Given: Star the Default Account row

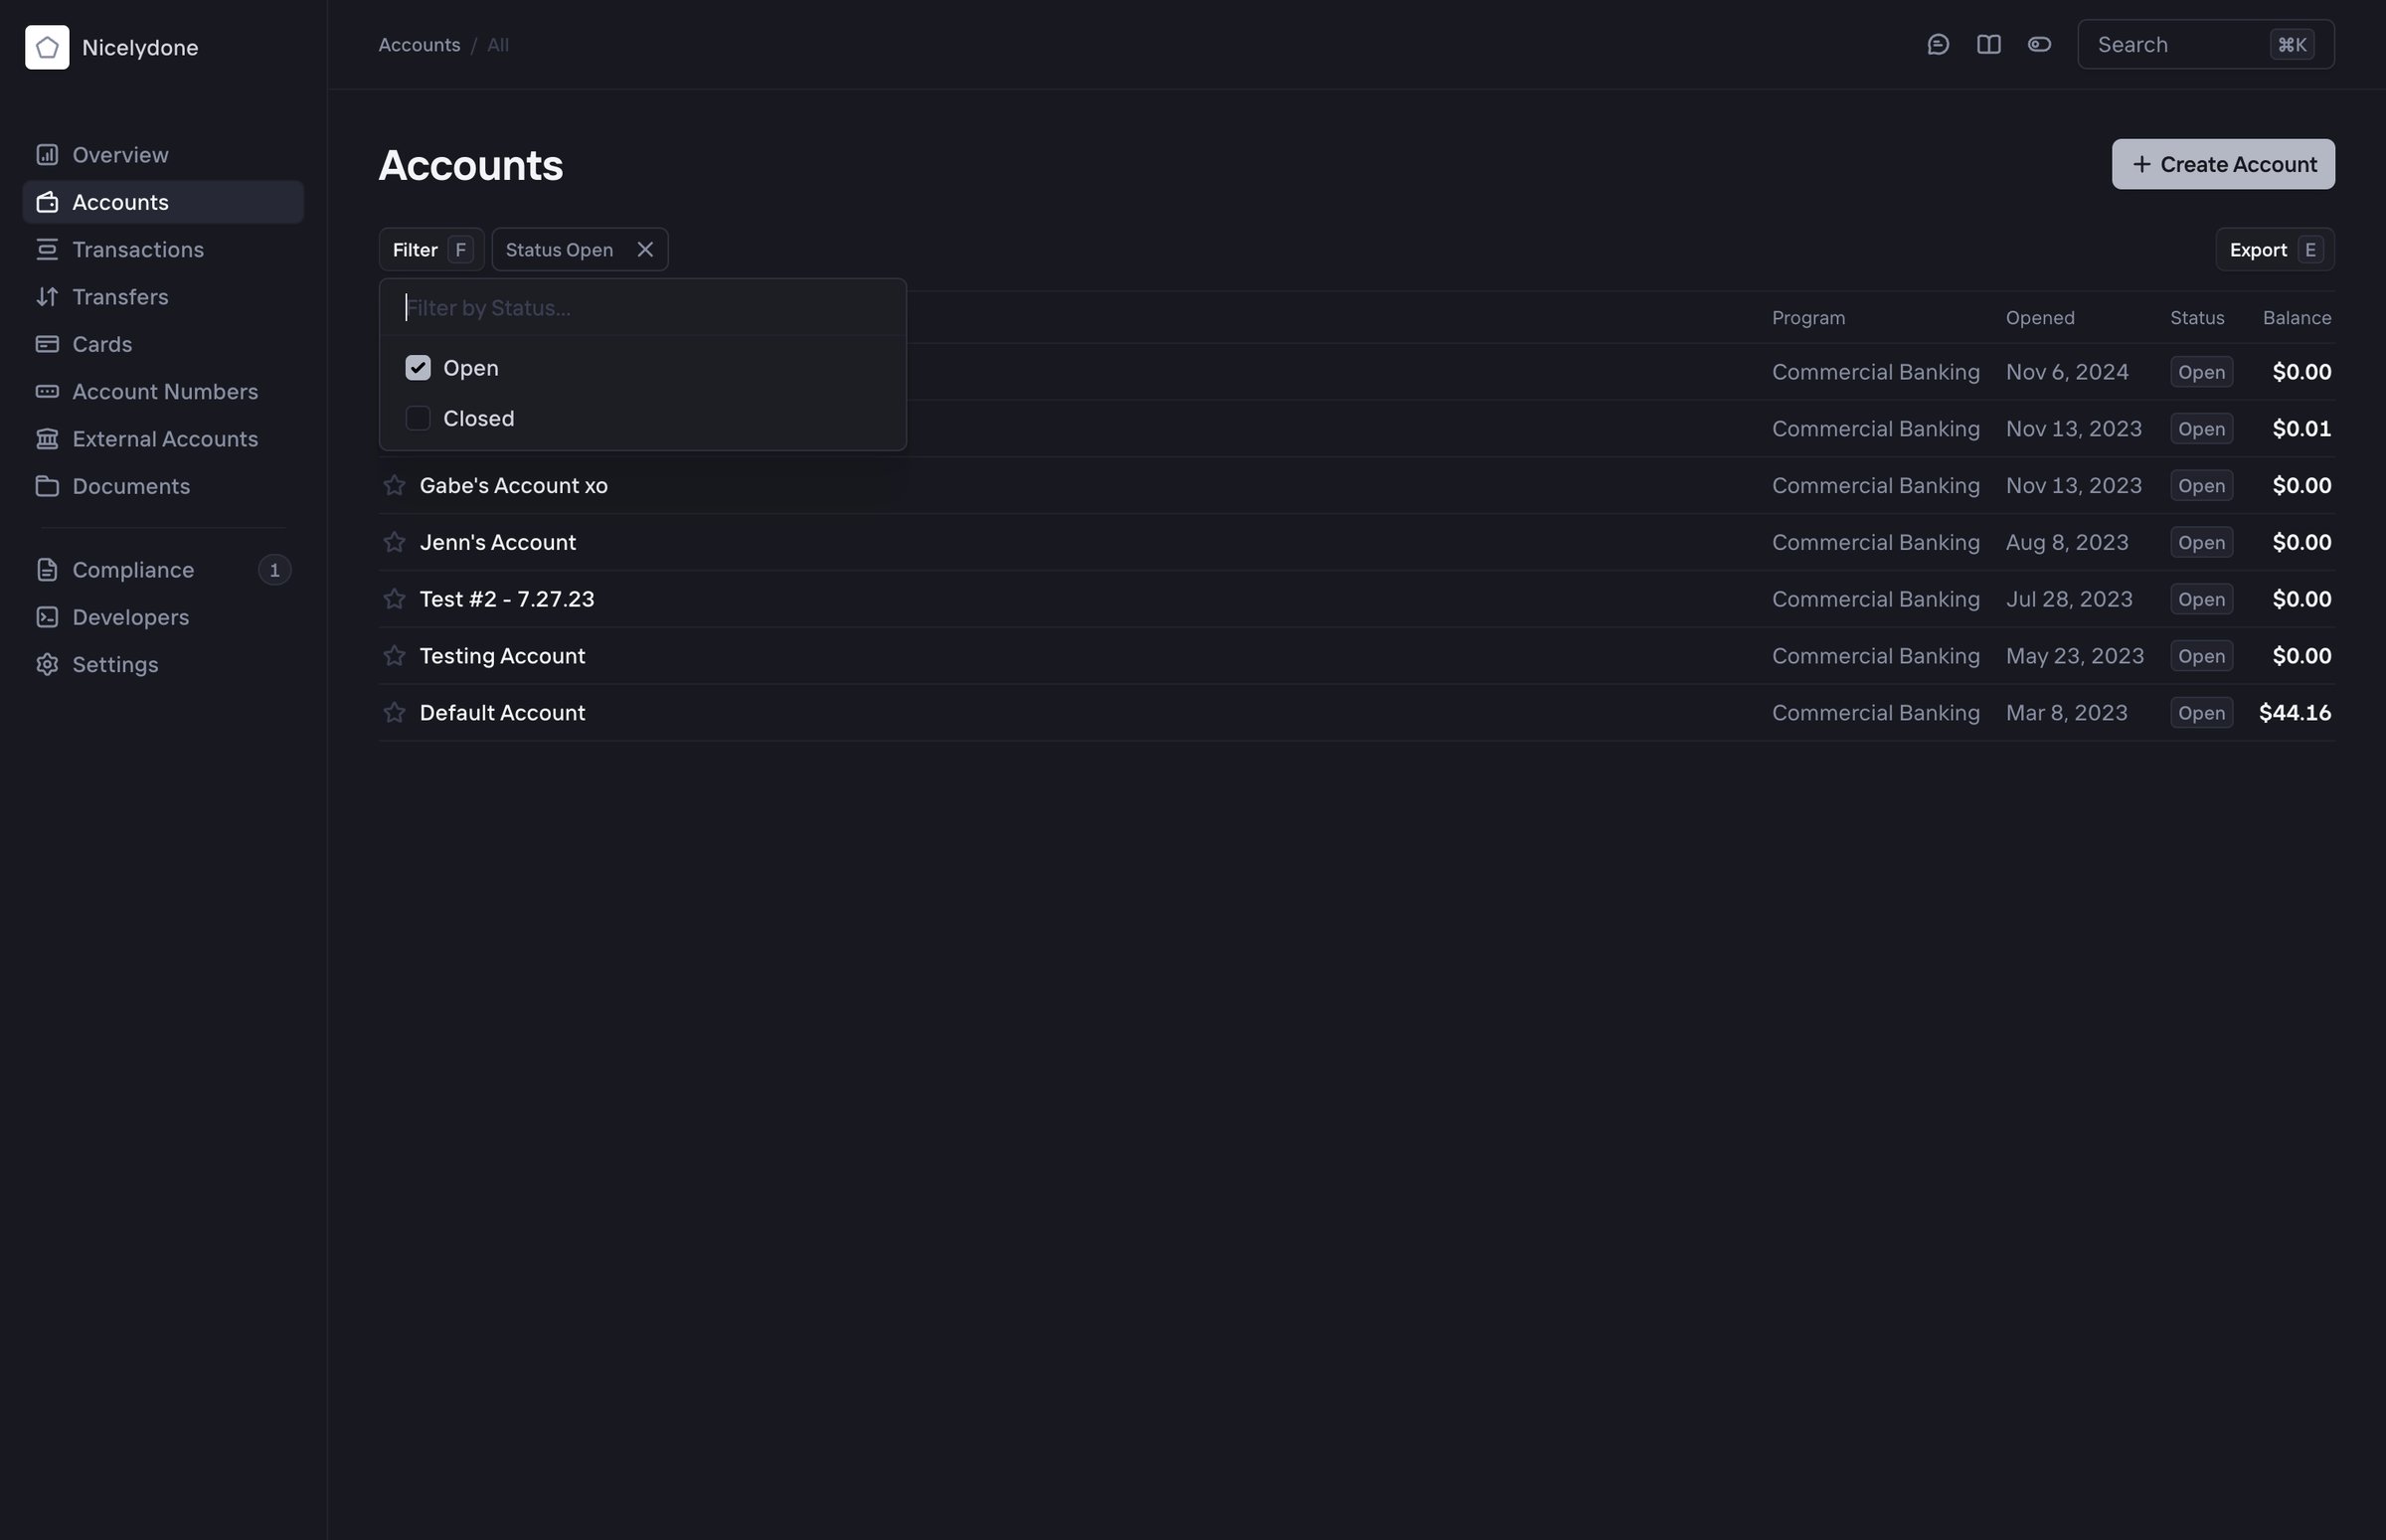Looking at the screenshot, I should [x=394, y=713].
